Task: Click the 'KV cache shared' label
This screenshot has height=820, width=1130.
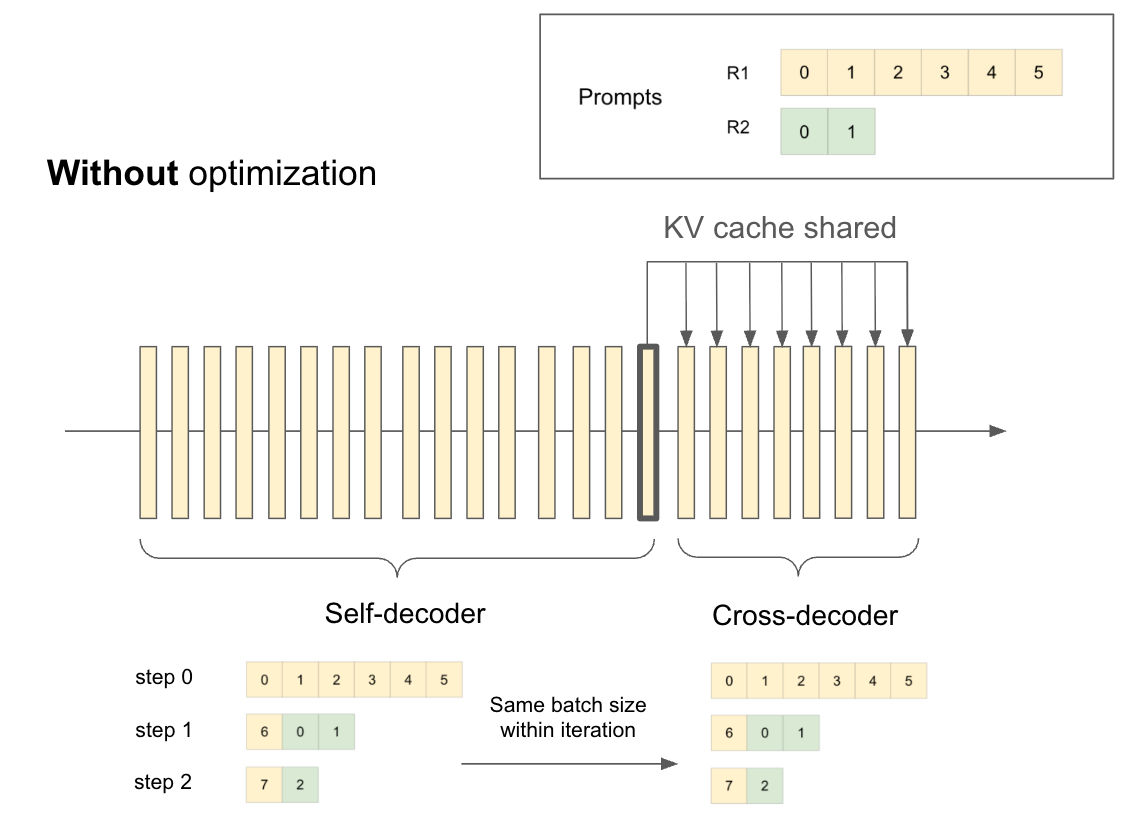Action: (x=780, y=228)
